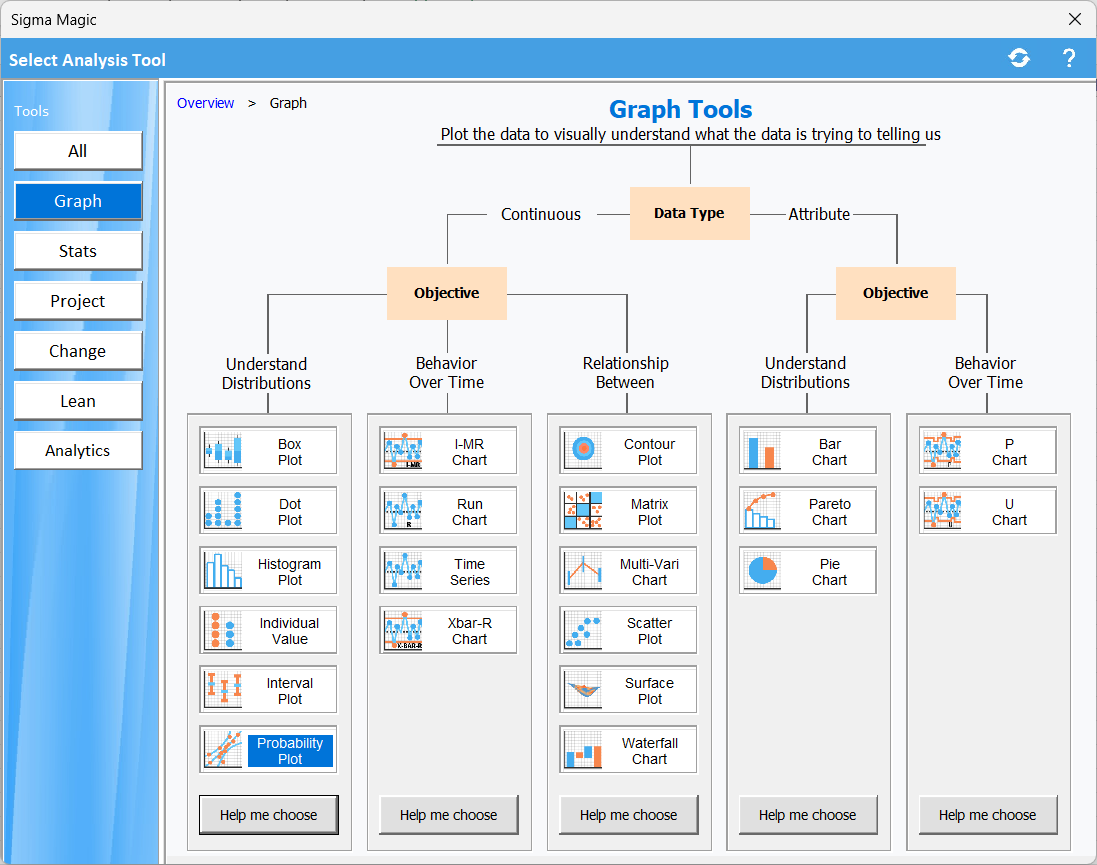Select the Pareto Chart icon
Screen dimensions: 1097x865
coord(763,511)
